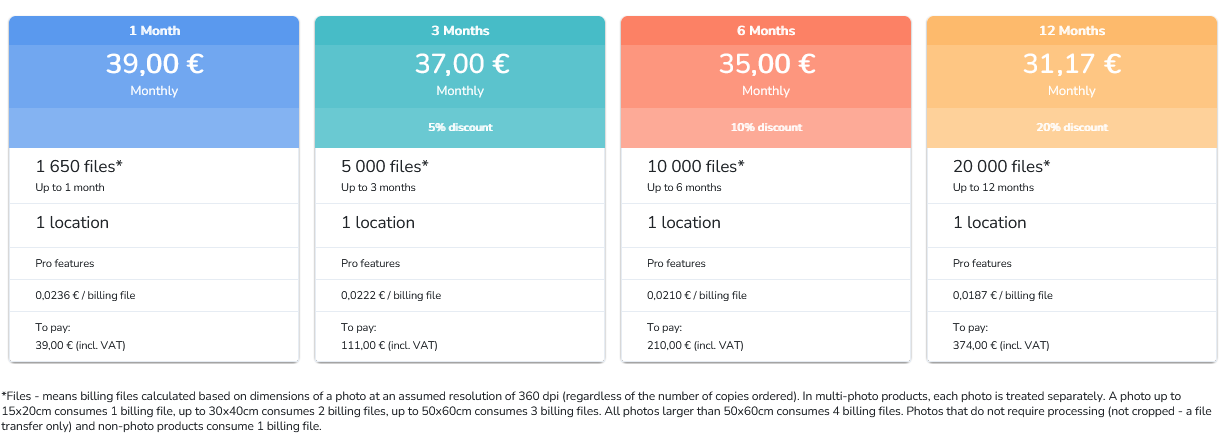1226x434 pixels.
Task: Click the 5 000 files* entry
Action: (385, 167)
